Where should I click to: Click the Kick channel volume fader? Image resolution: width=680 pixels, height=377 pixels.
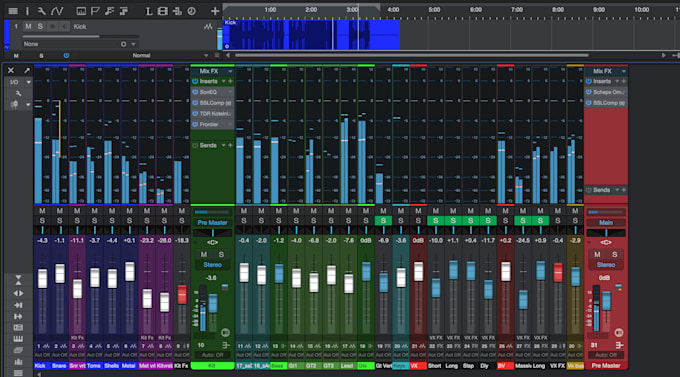coord(42,279)
